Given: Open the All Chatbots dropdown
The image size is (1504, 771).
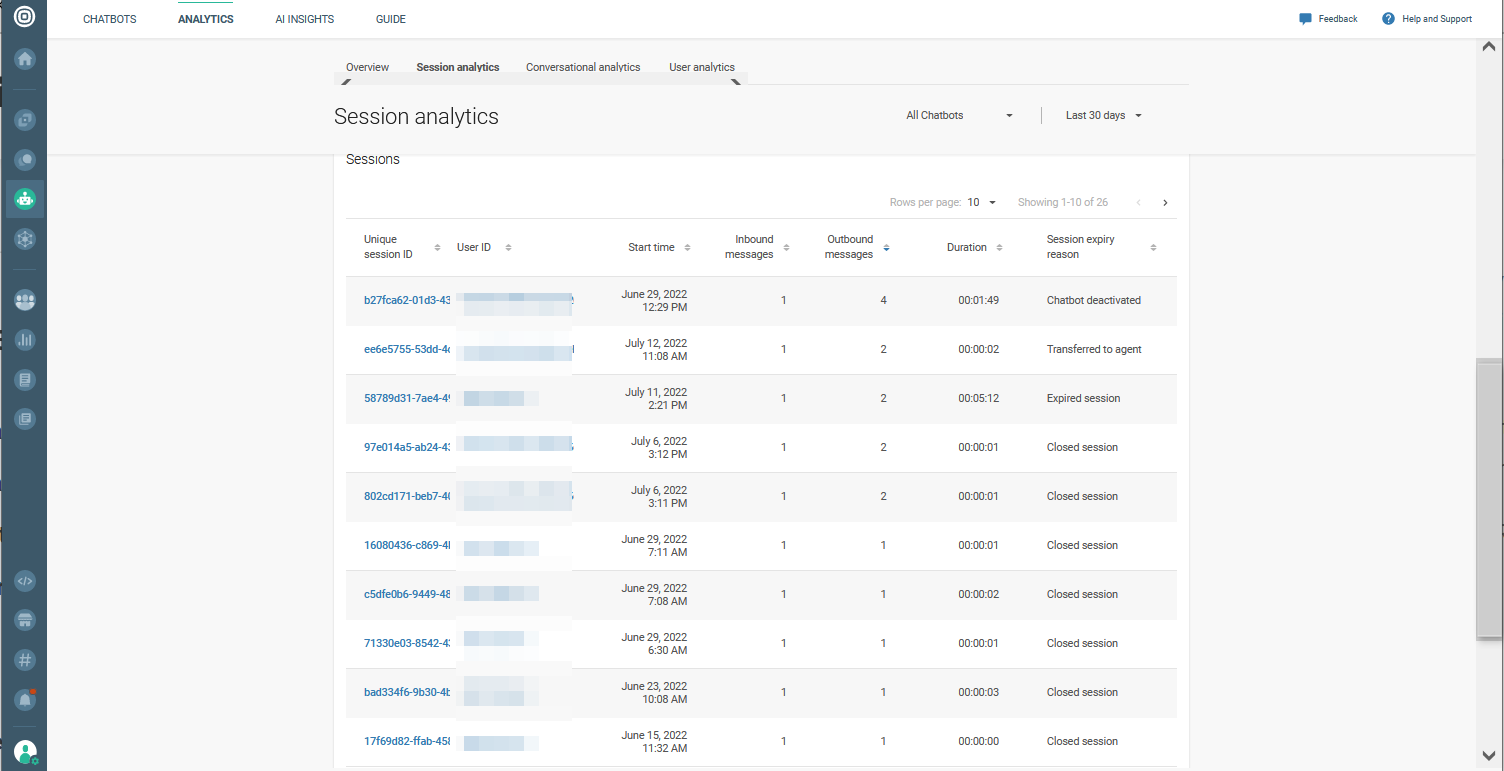Looking at the screenshot, I should tap(960, 115).
